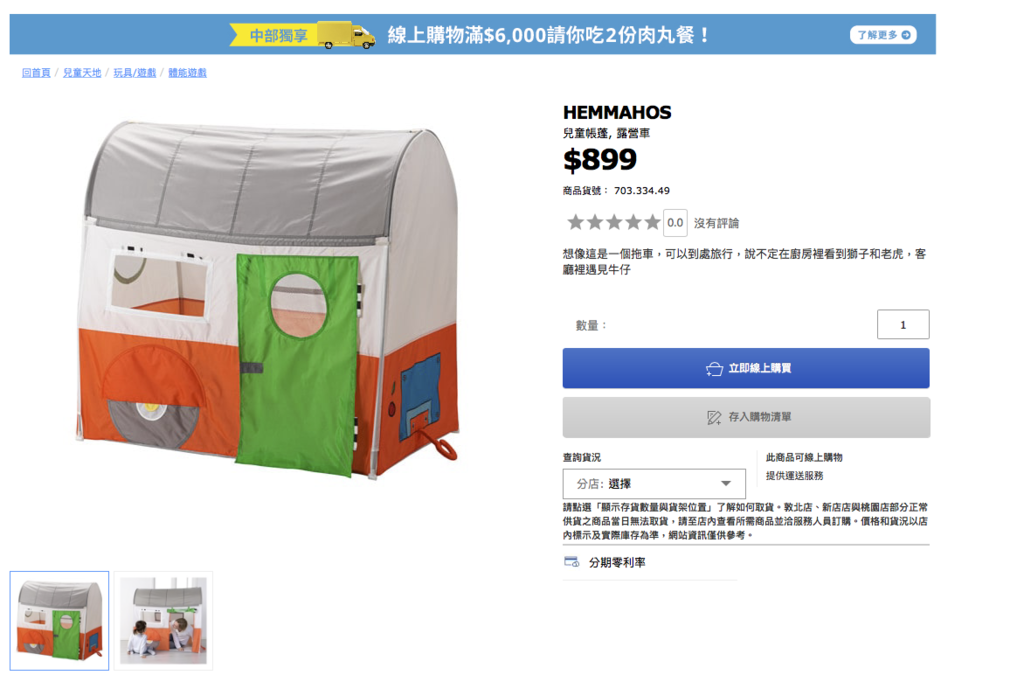Viewport: 1024px width, 682px height.
Task: Open the 分店 store selection dropdown
Action: tap(654, 484)
